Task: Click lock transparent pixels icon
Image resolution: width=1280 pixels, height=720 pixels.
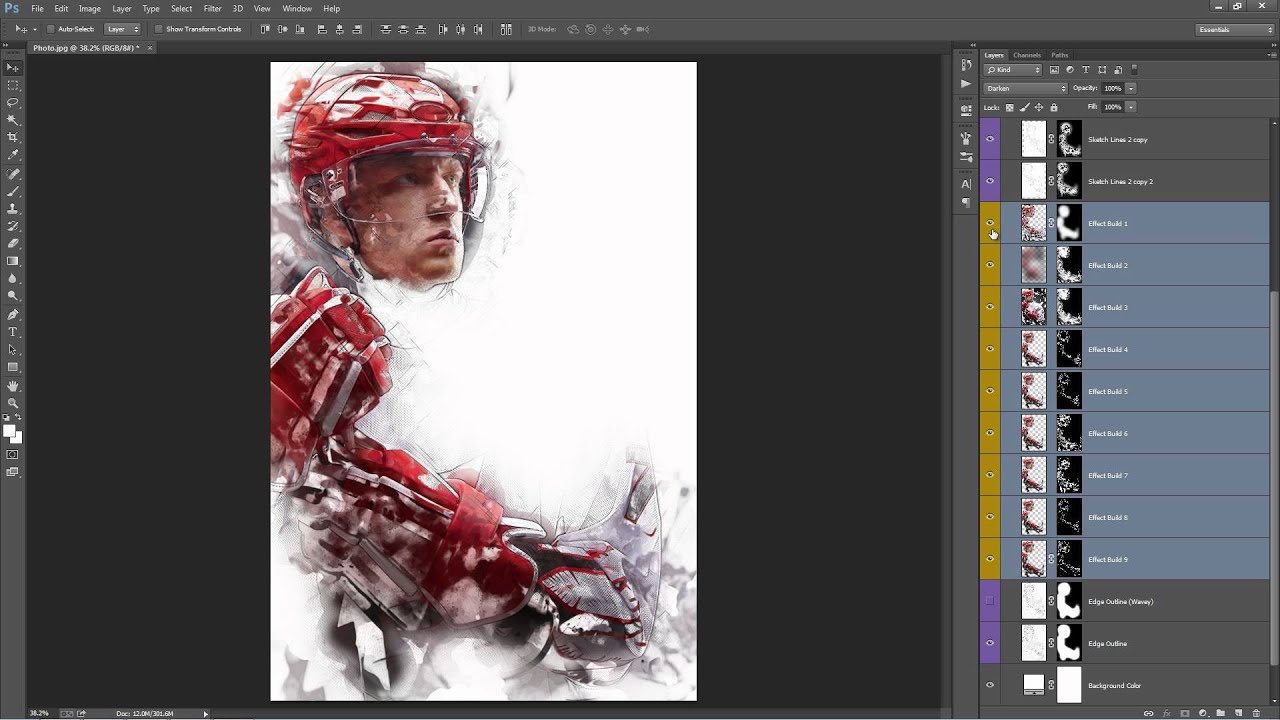Action: pos(1009,107)
